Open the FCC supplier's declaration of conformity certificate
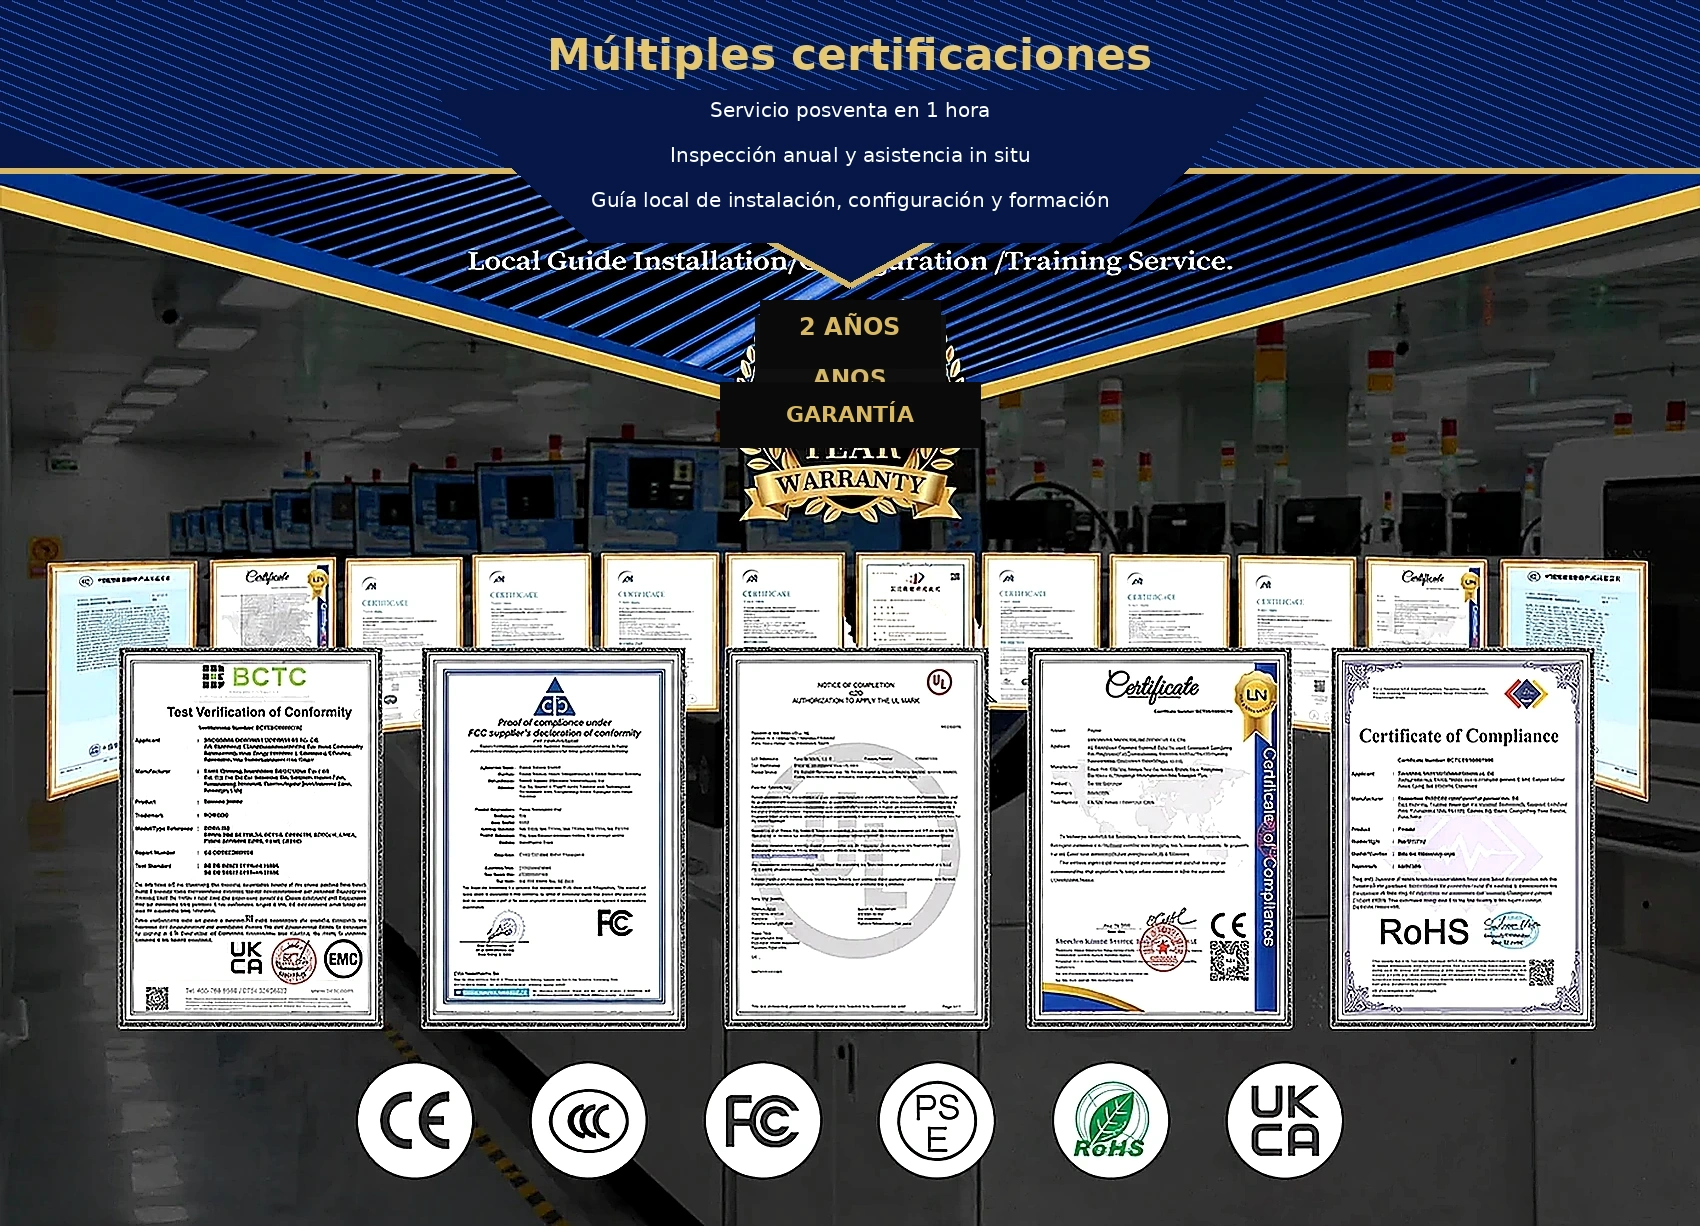Viewport: 1700px width, 1226px height. click(x=554, y=838)
